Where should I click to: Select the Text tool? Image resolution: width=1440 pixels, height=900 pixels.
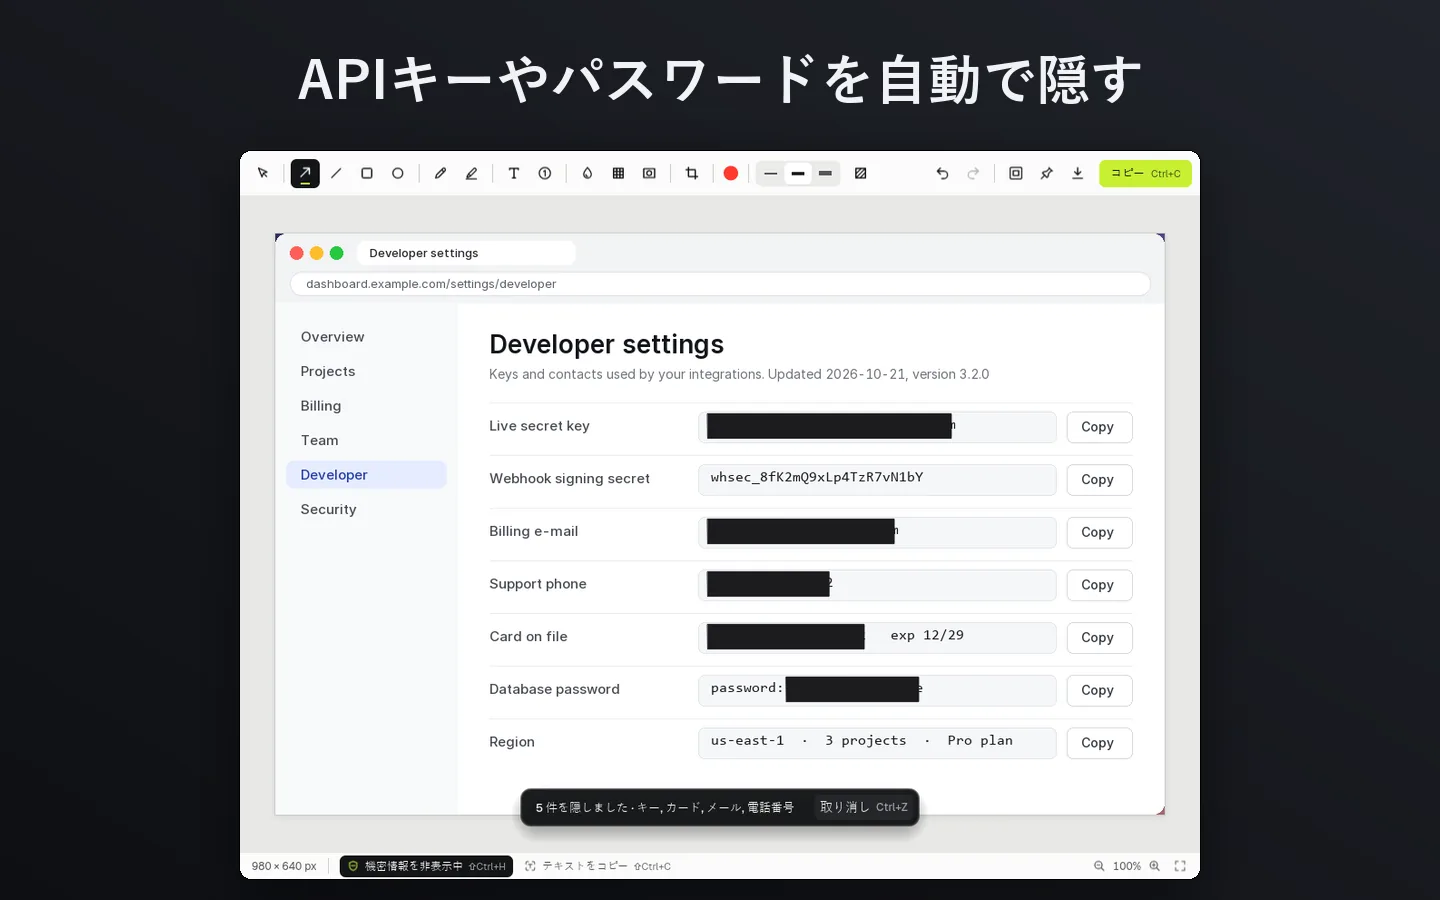click(x=514, y=173)
